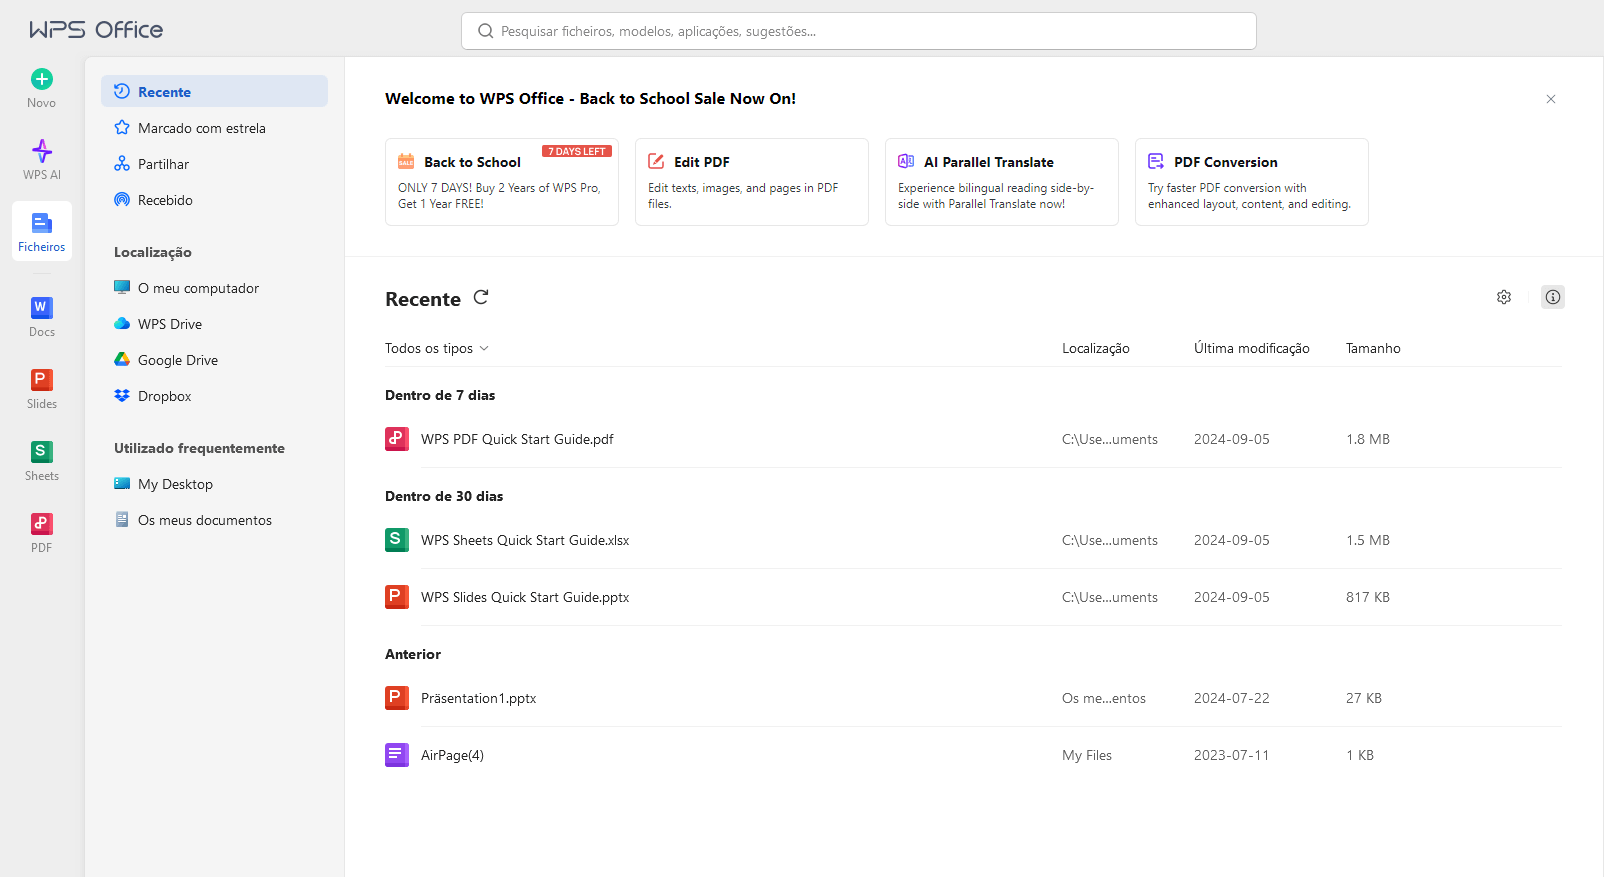This screenshot has width=1604, height=877.
Task: Open the PDF icon in sidebar
Action: [x=42, y=523]
